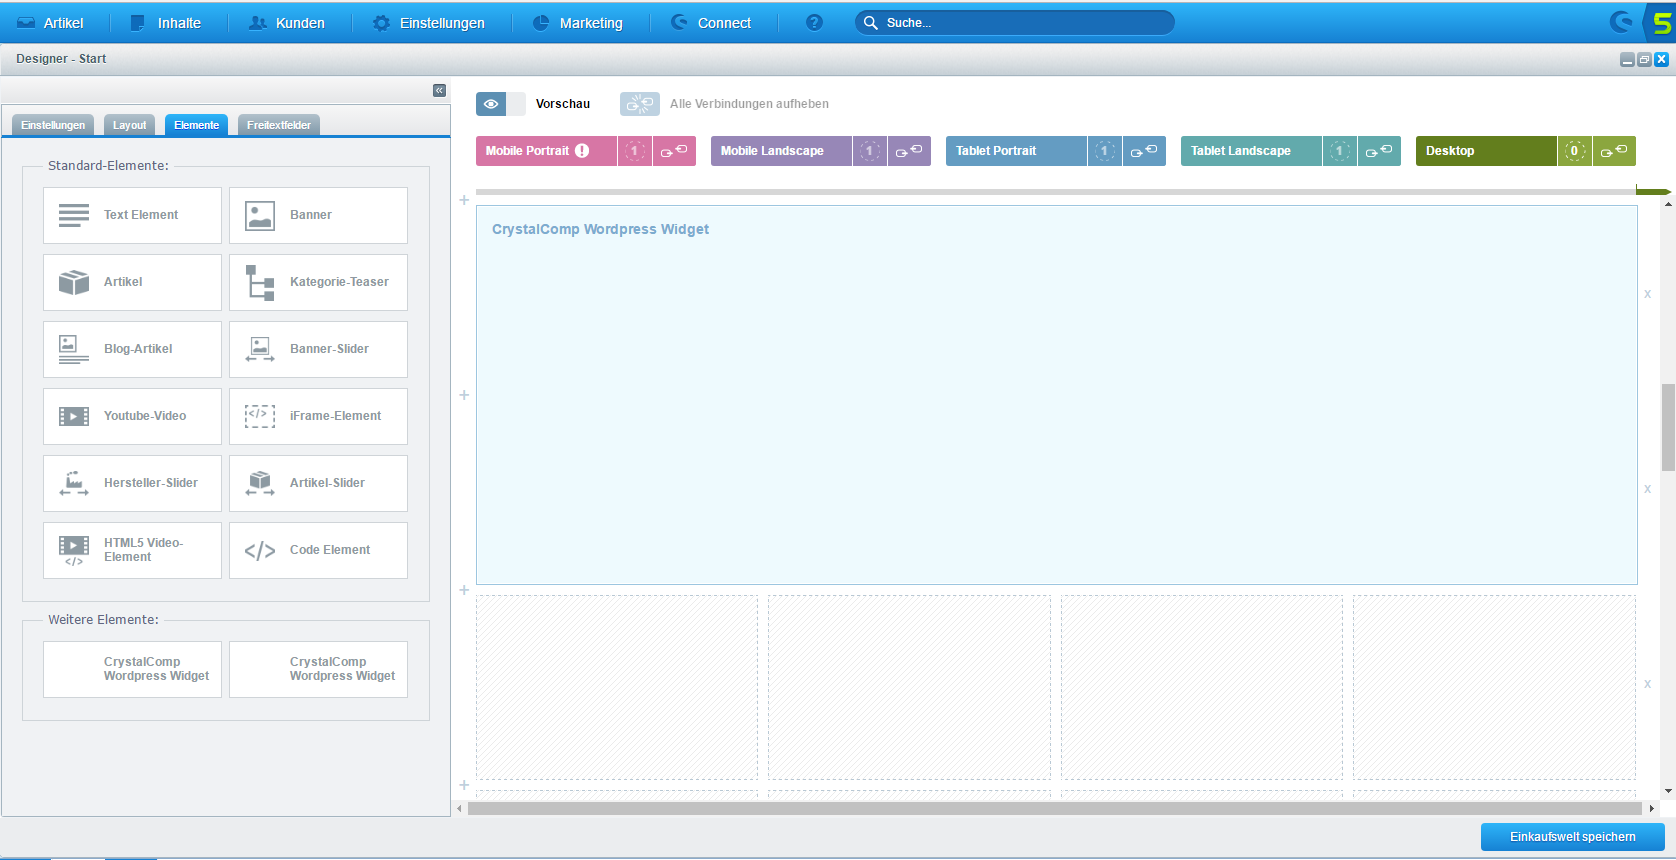Open the Connect top menu
Screen dimensions: 1676x860
(x=711, y=22)
